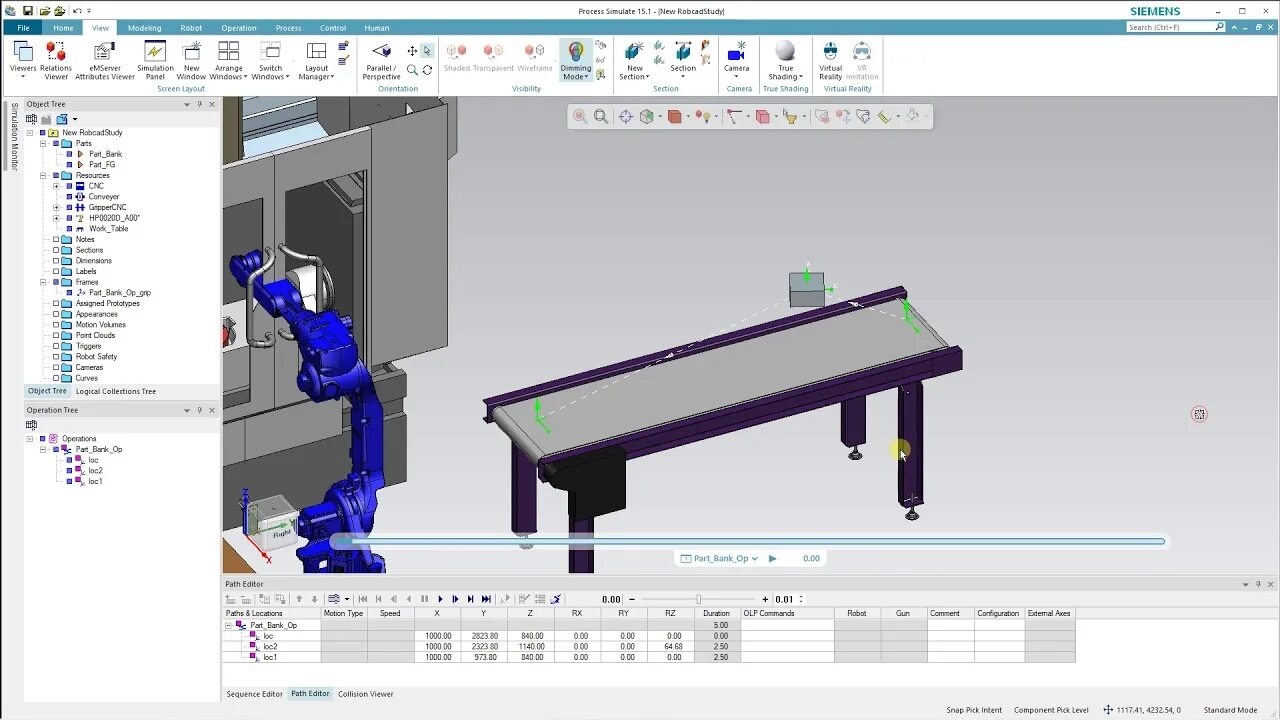Jump to end of operation in Path Editor
Image resolution: width=1280 pixels, height=720 pixels.
tap(486, 599)
